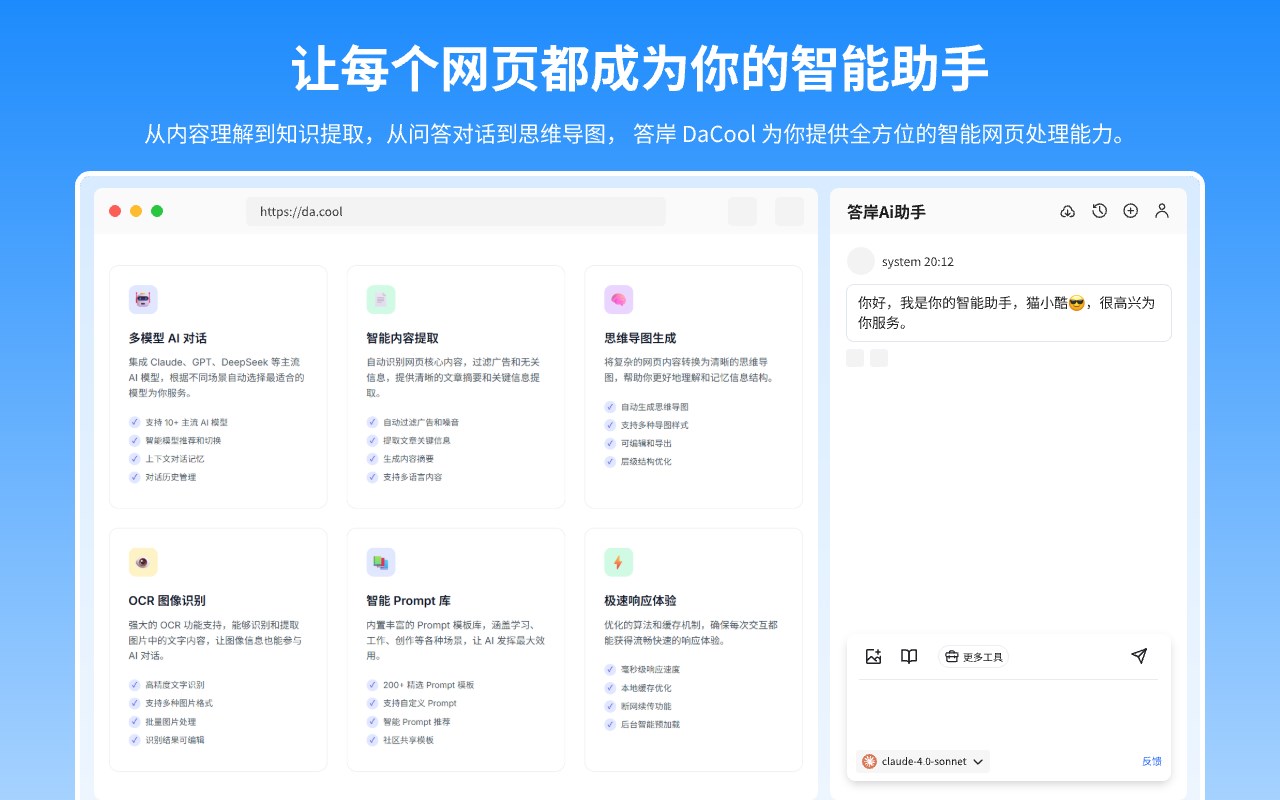
Task: Click the robot icon on 多模型 AI 对话 card
Action: click(143, 300)
